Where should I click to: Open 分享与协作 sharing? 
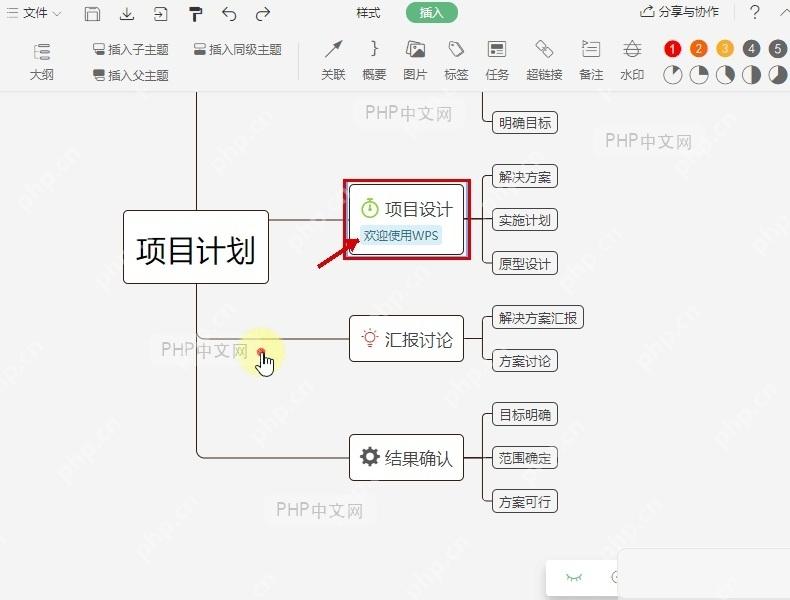[679, 12]
